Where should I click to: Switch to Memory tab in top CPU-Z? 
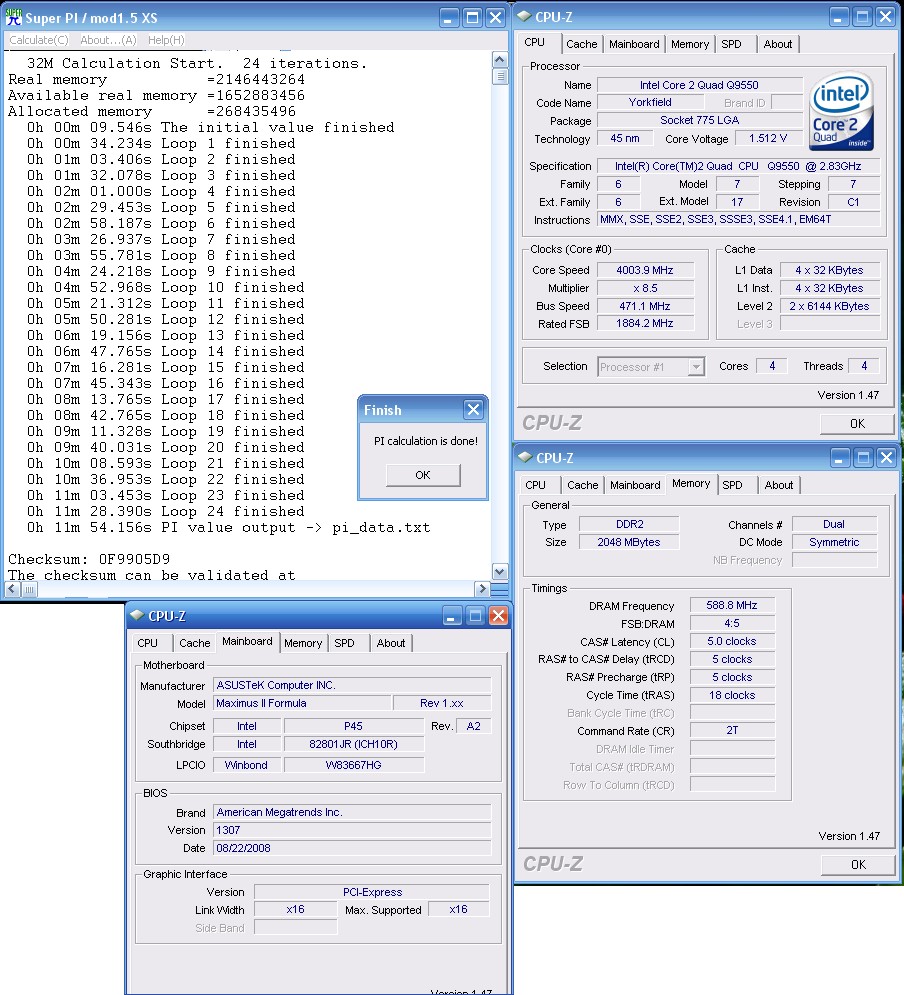690,44
